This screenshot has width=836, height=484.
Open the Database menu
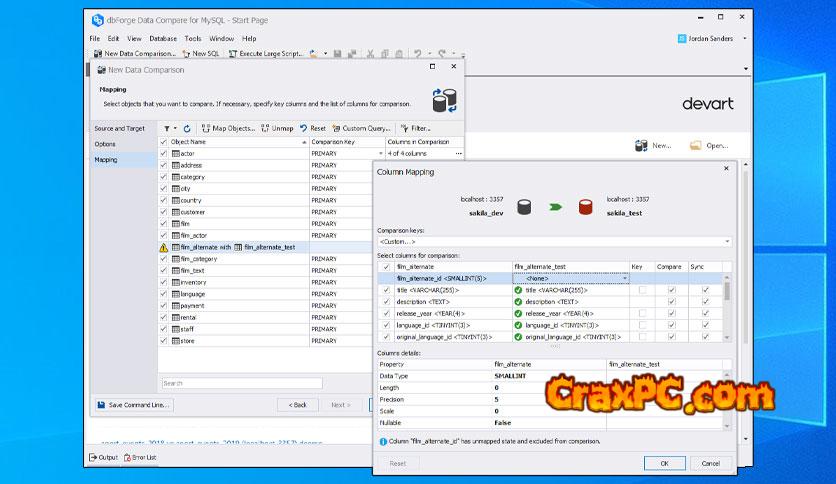pos(163,38)
